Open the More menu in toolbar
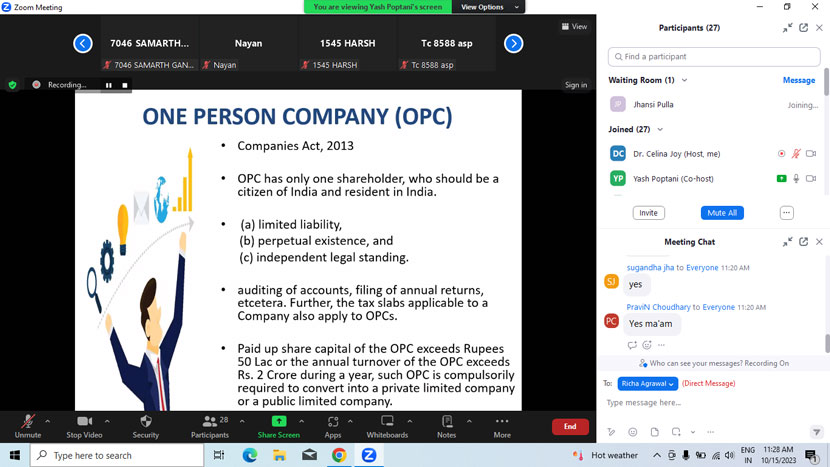830x467 pixels. click(x=502, y=421)
